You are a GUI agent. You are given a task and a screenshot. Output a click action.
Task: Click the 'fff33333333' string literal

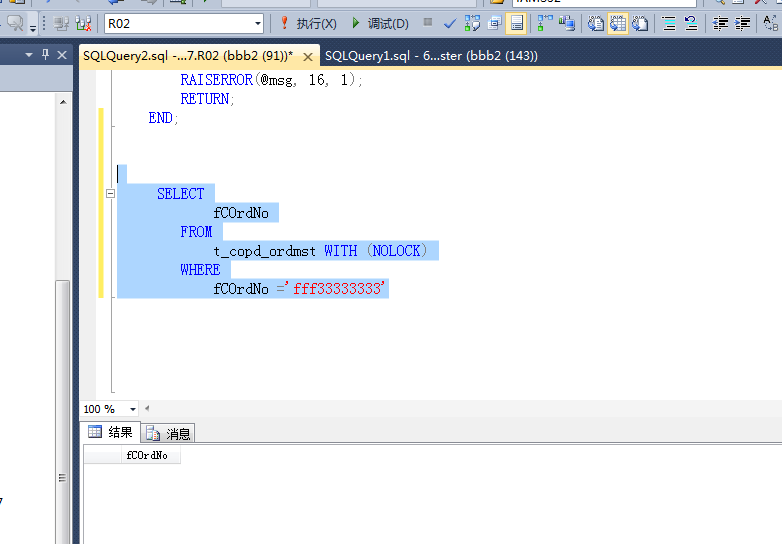(x=337, y=289)
